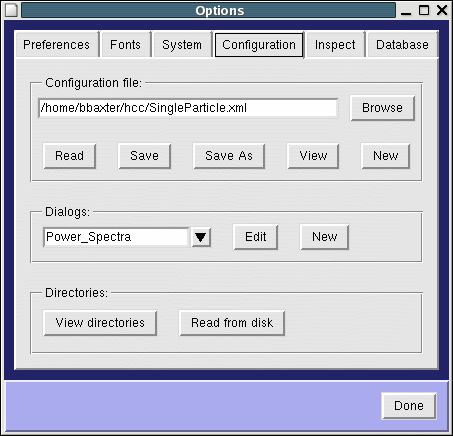Switch to the Database tab

tap(402, 45)
